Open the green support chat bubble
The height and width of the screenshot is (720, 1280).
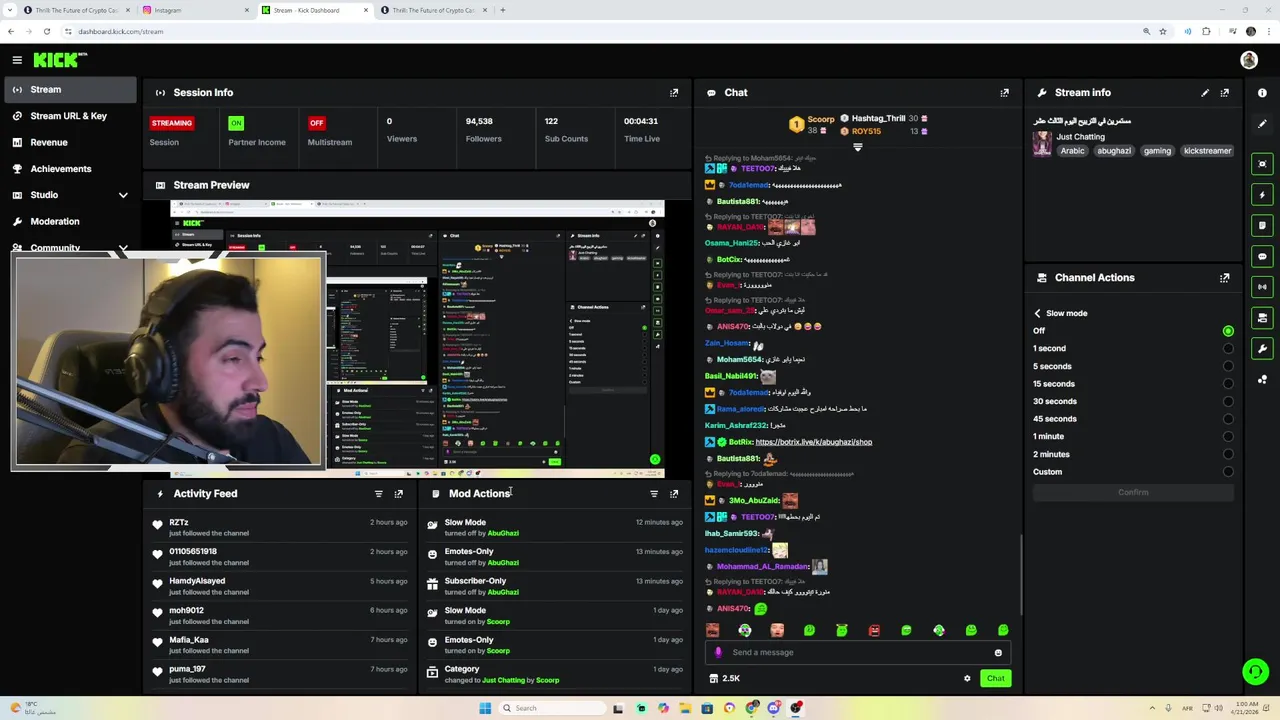(x=1255, y=672)
